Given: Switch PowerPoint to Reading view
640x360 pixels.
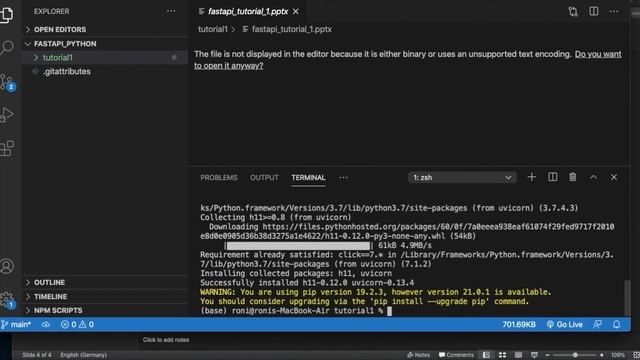Looking at the screenshot, I should (x=518, y=355).
